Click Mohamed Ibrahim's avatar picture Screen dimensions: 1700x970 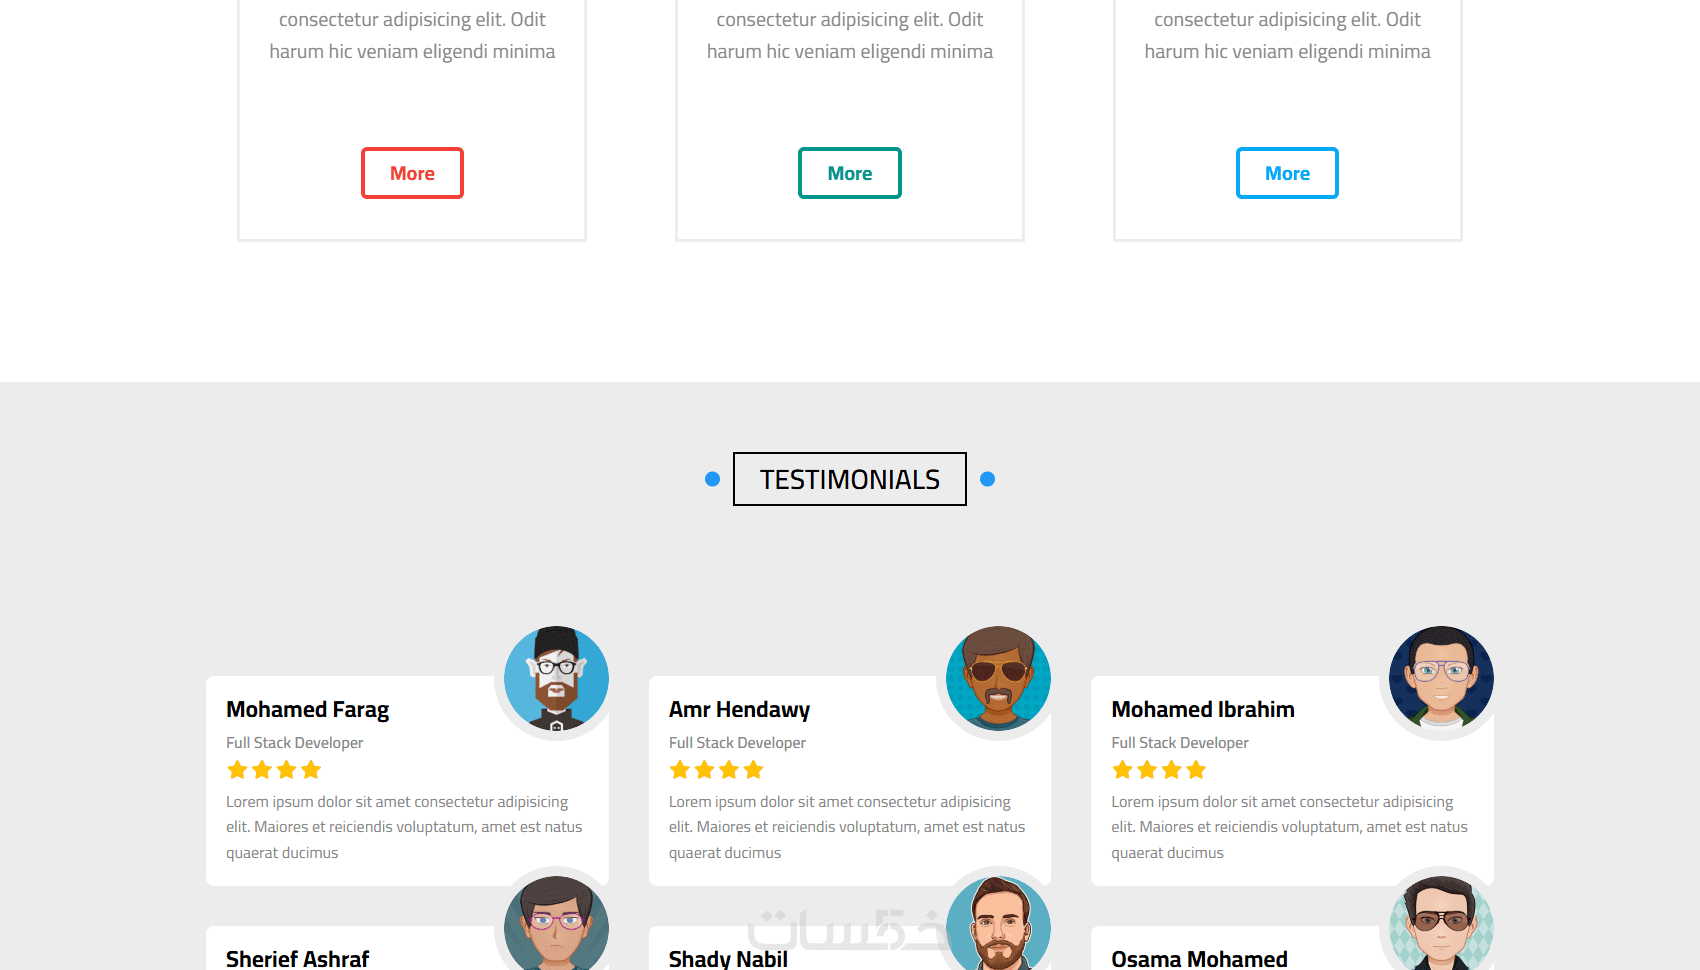pos(1441,678)
